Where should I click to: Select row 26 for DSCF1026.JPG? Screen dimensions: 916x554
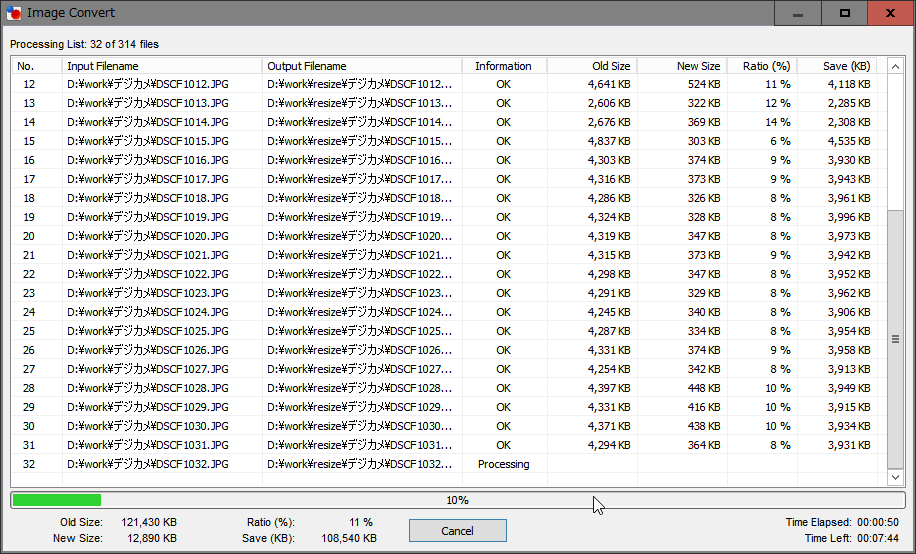147,350
